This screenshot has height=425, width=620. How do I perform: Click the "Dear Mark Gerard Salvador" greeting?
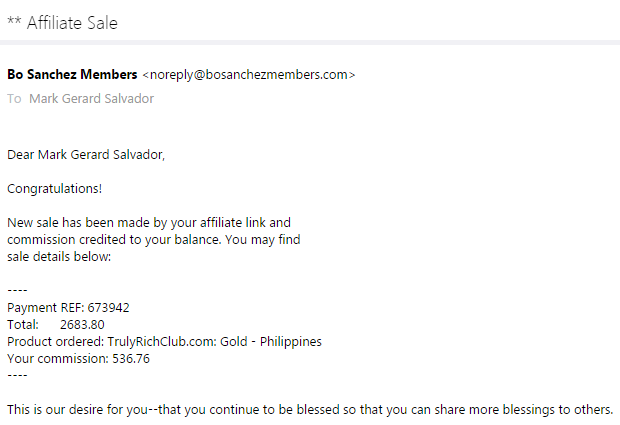86,155
